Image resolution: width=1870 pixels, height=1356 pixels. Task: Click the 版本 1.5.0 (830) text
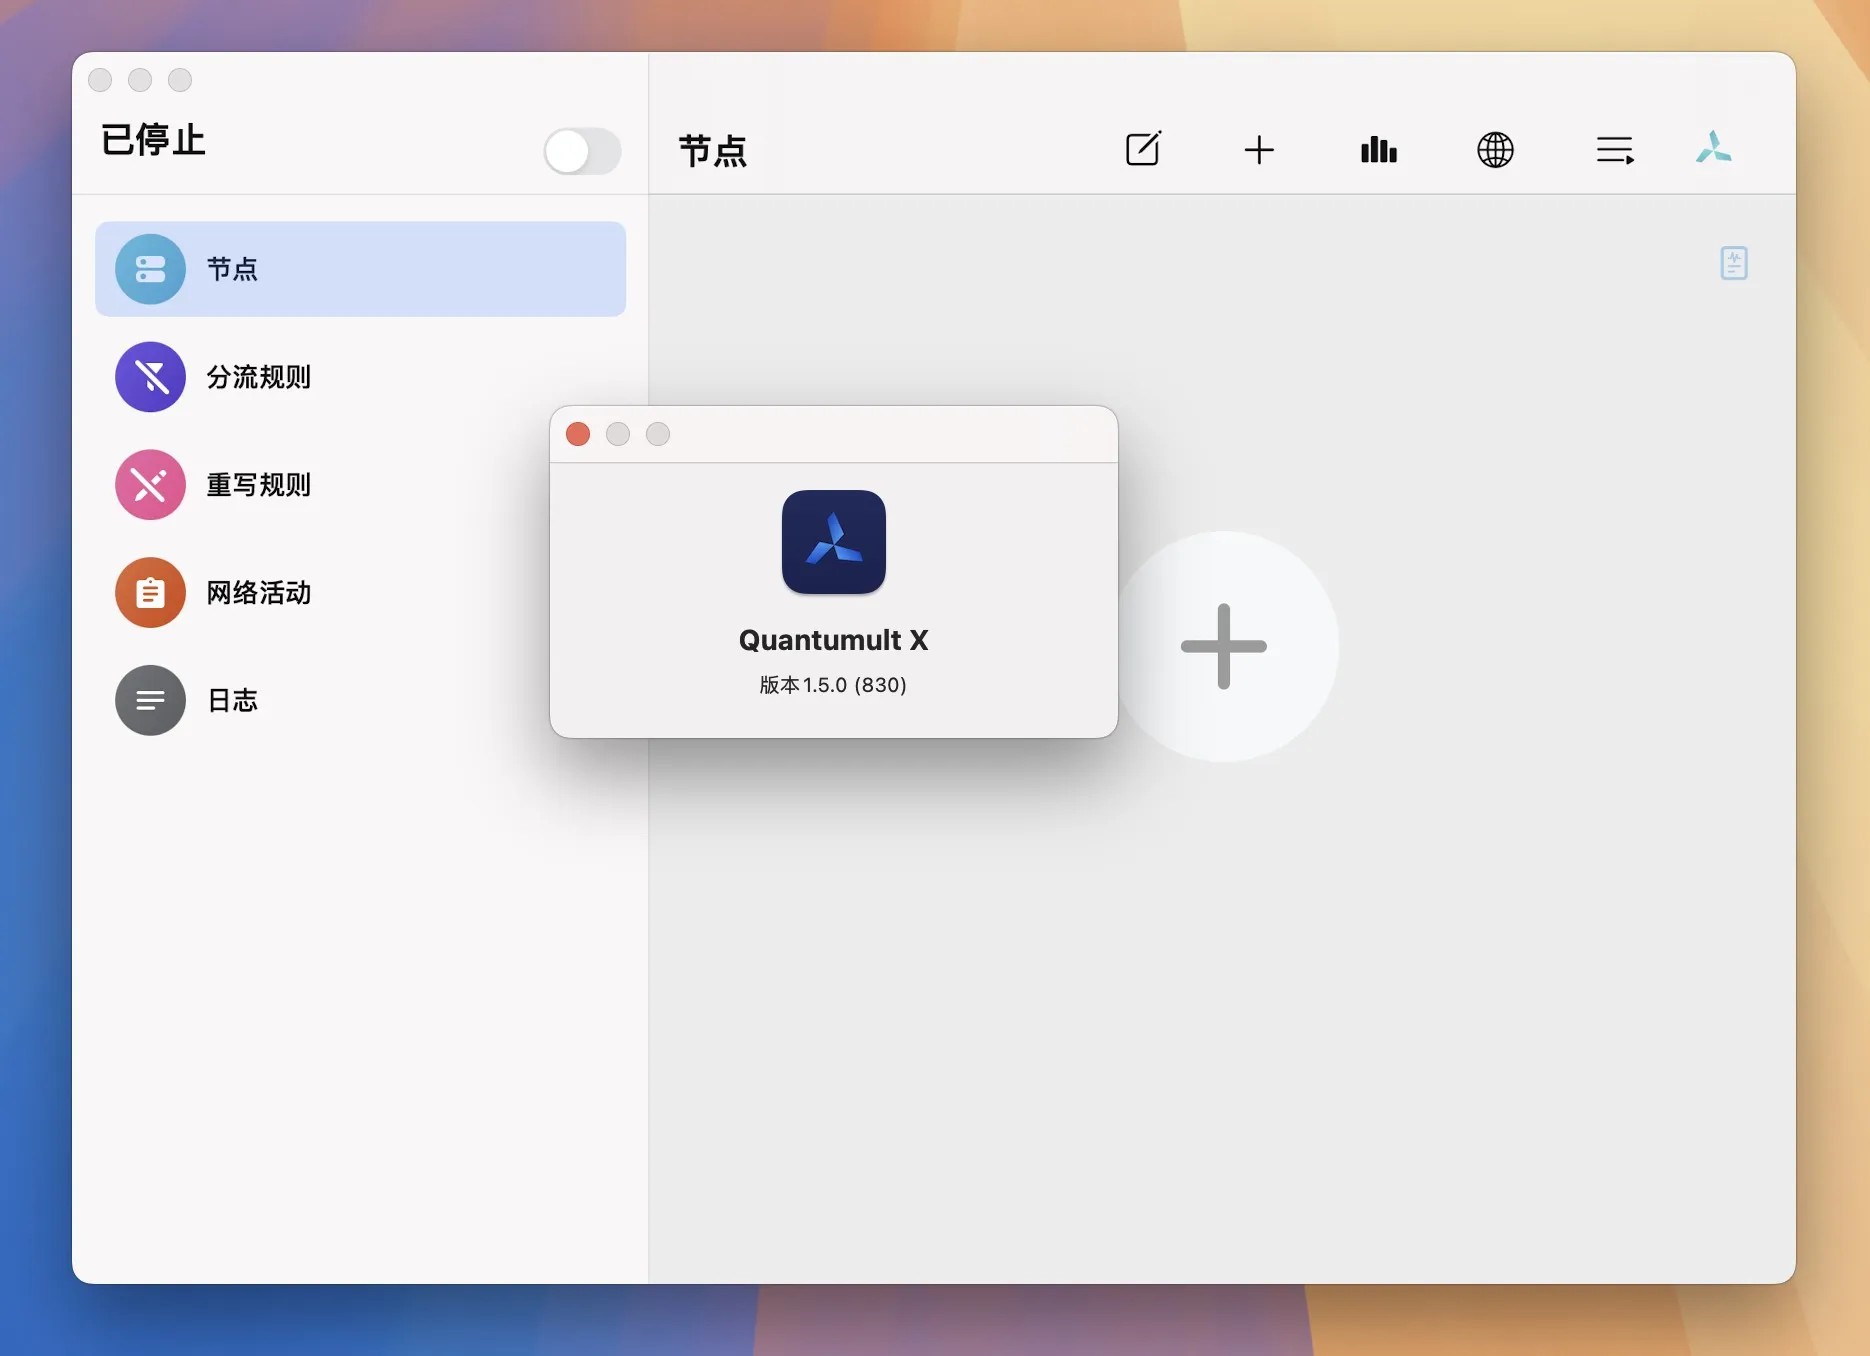click(833, 685)
